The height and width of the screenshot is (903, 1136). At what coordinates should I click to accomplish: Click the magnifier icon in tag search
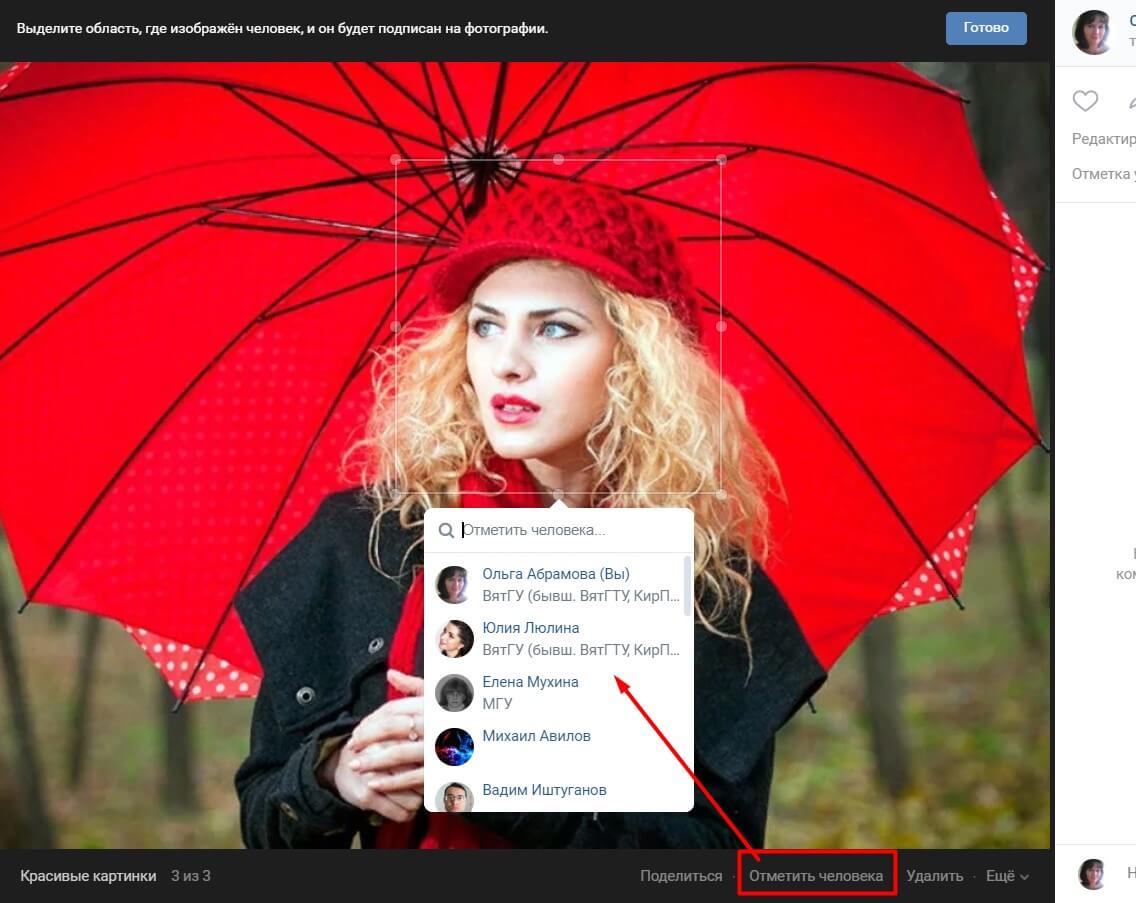[x=446, y=531]
